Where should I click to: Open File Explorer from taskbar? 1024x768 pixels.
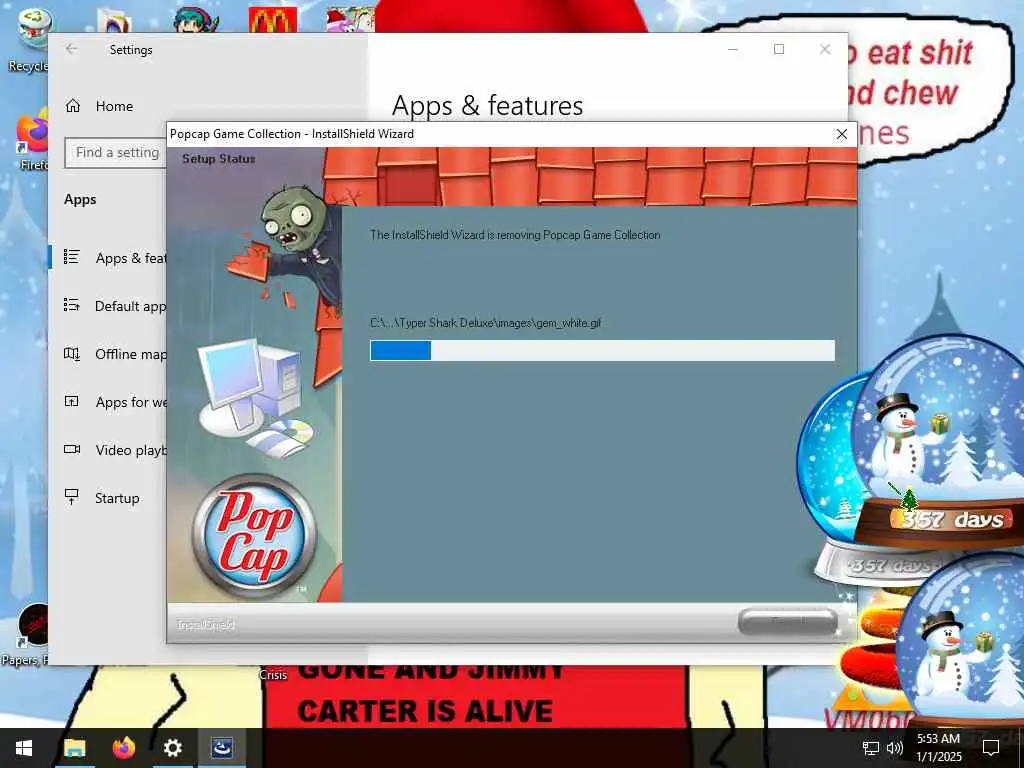(x=74, y=748)
